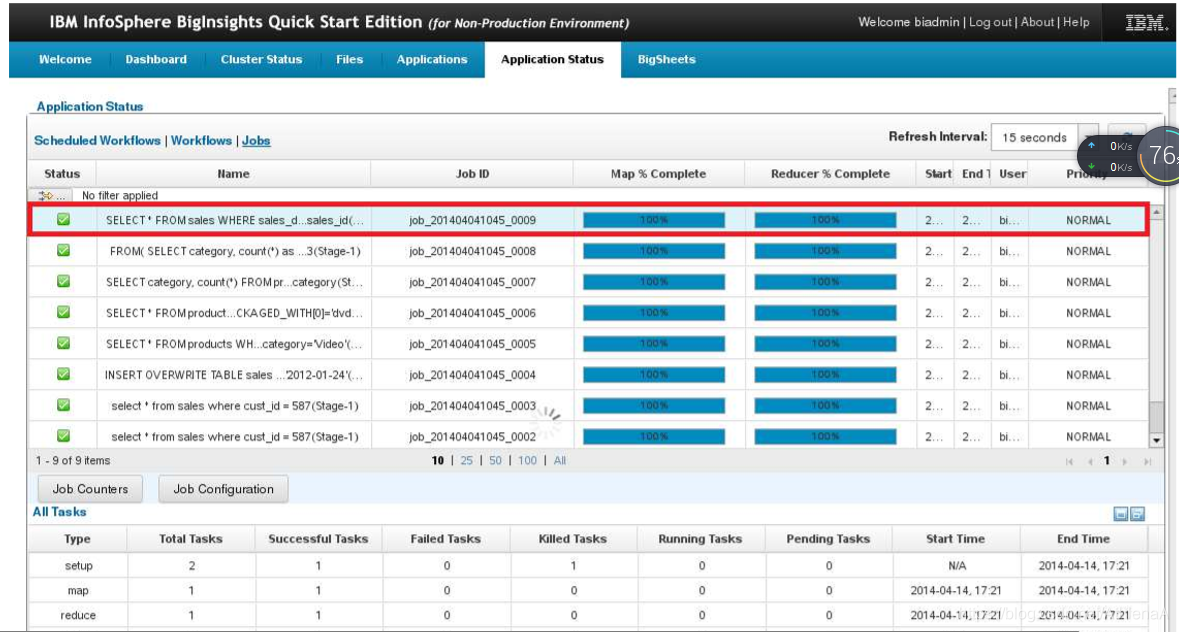Image resolution: width=1179 pixels, height=632 pixels.
Task: Select job ID job_201404041045_0006
Action: 472,313
